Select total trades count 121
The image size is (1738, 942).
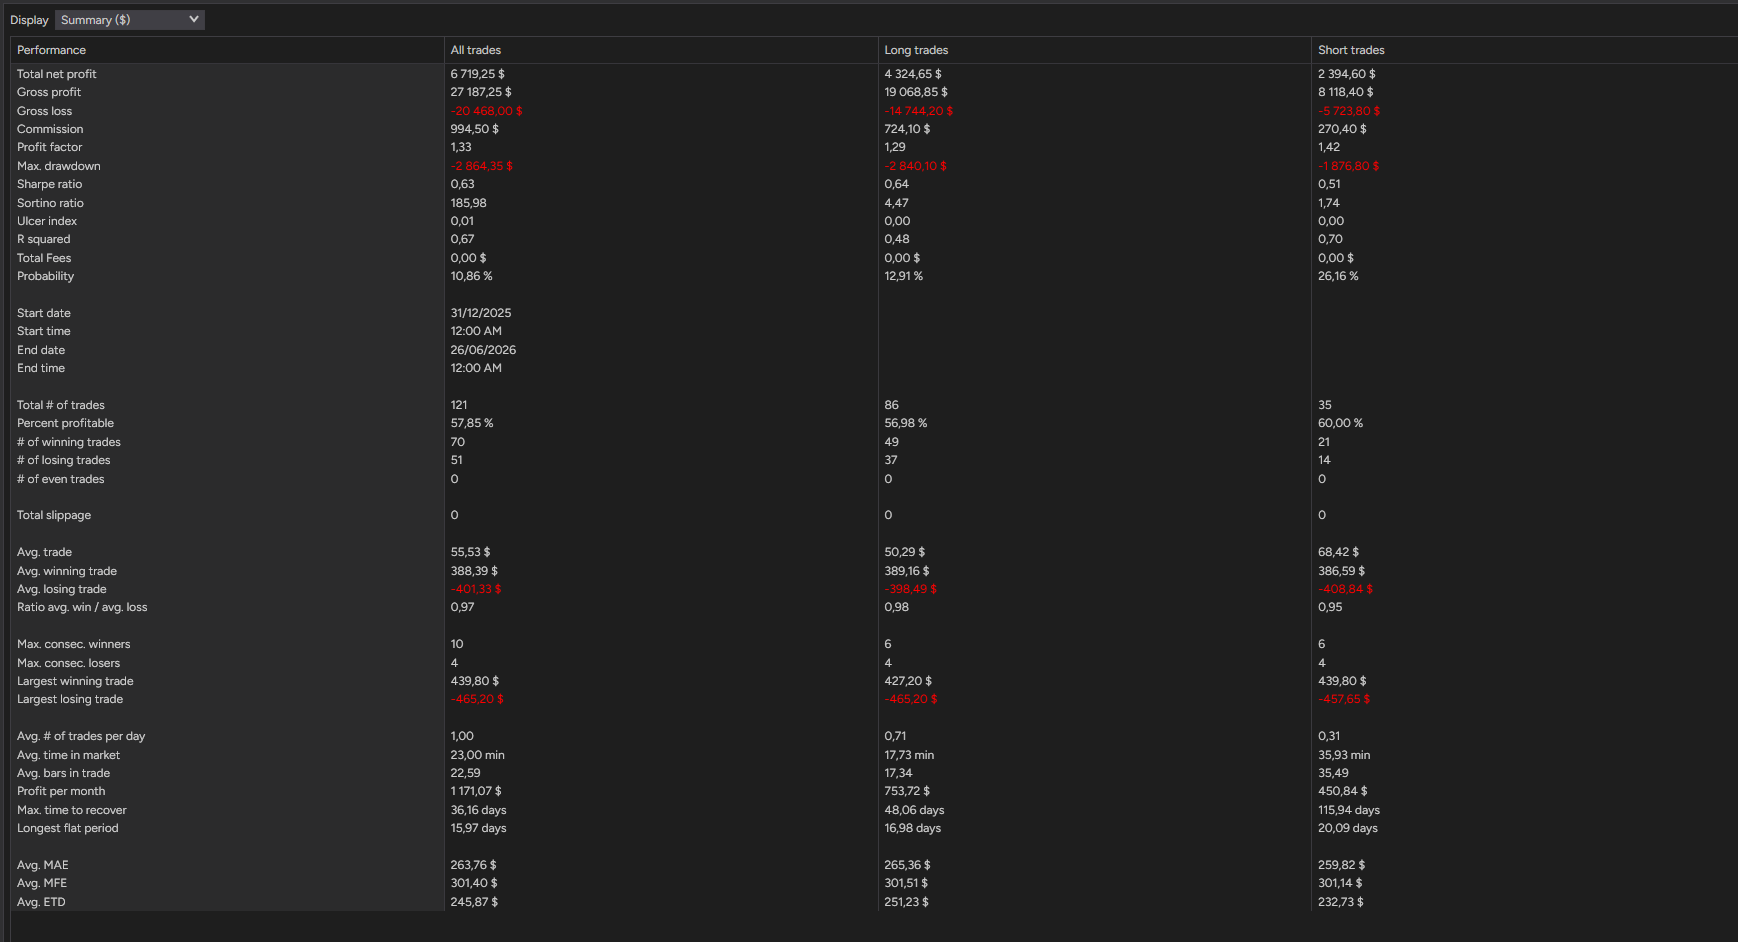click(459, 405)
